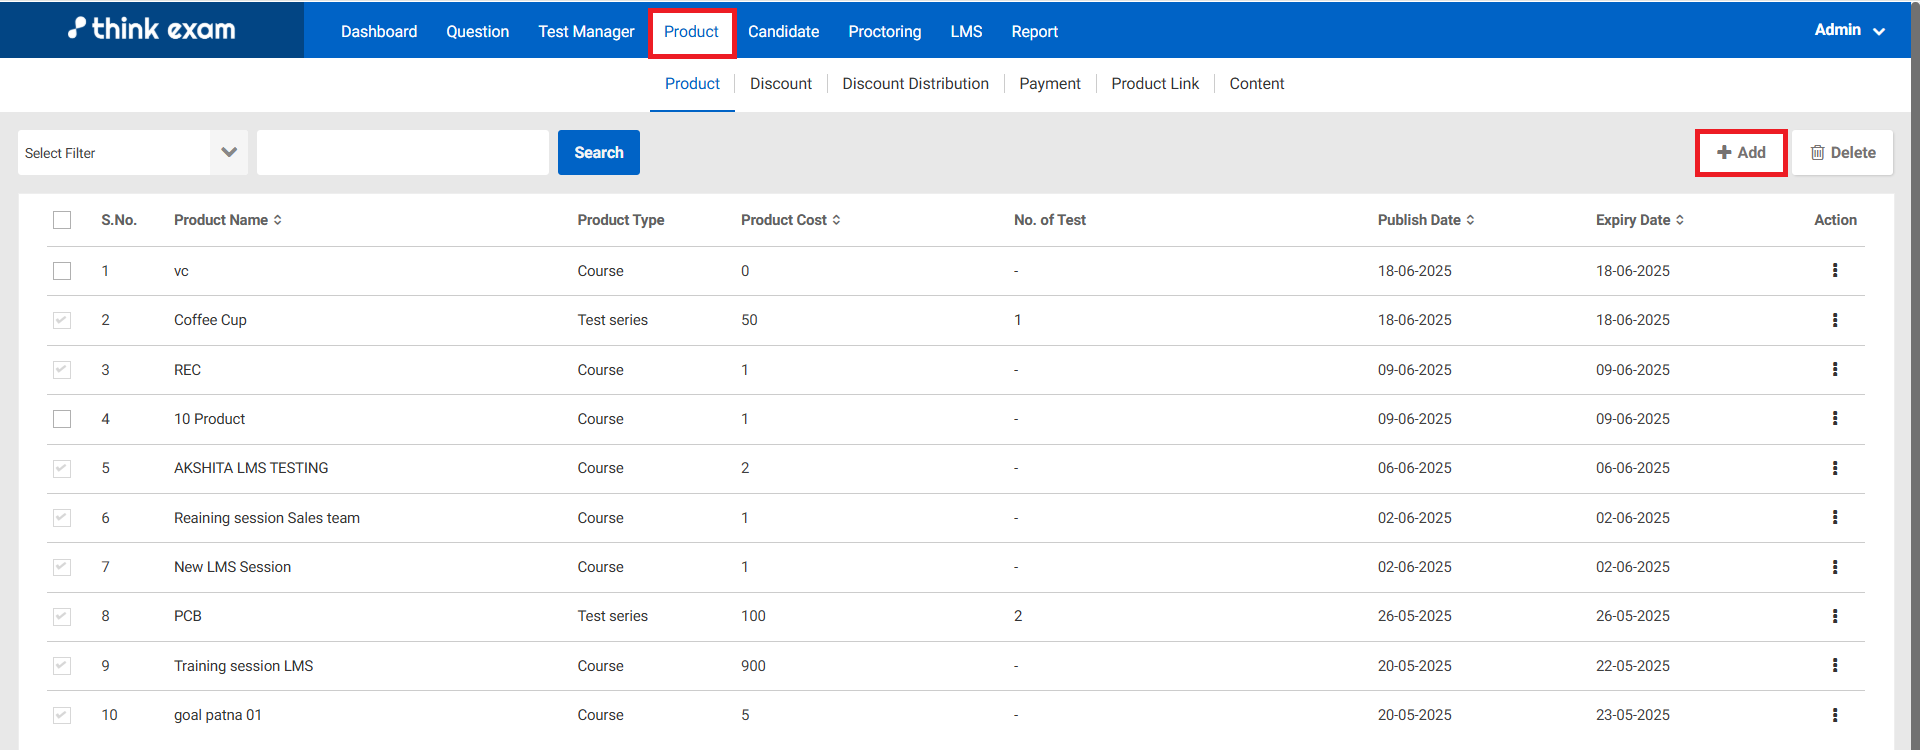
Task: Sort by Product Cost column
Action: click(x=836, y=220)
